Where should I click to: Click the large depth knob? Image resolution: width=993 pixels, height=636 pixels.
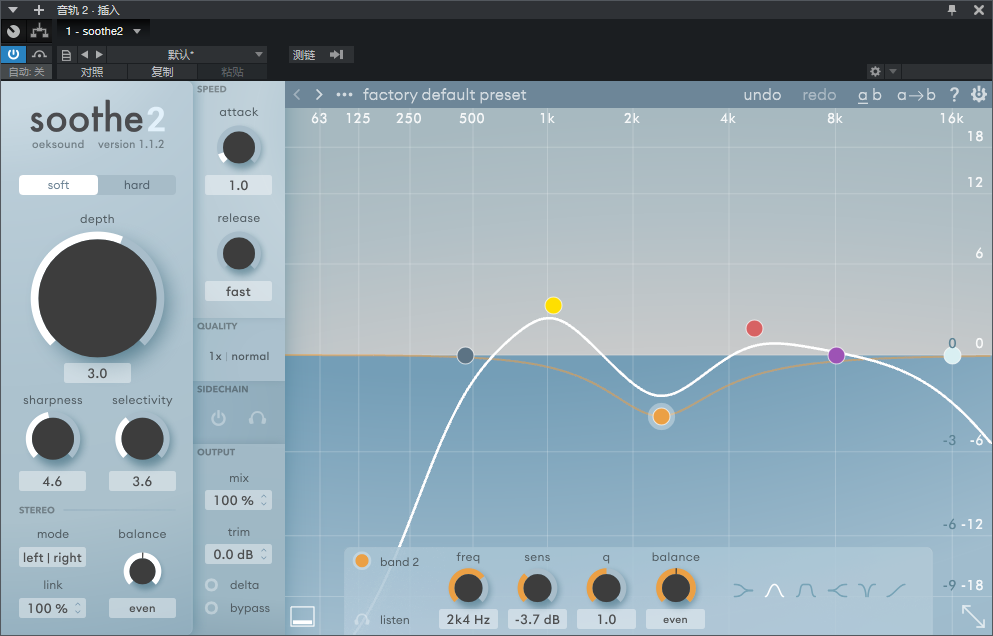click(98, 298)
